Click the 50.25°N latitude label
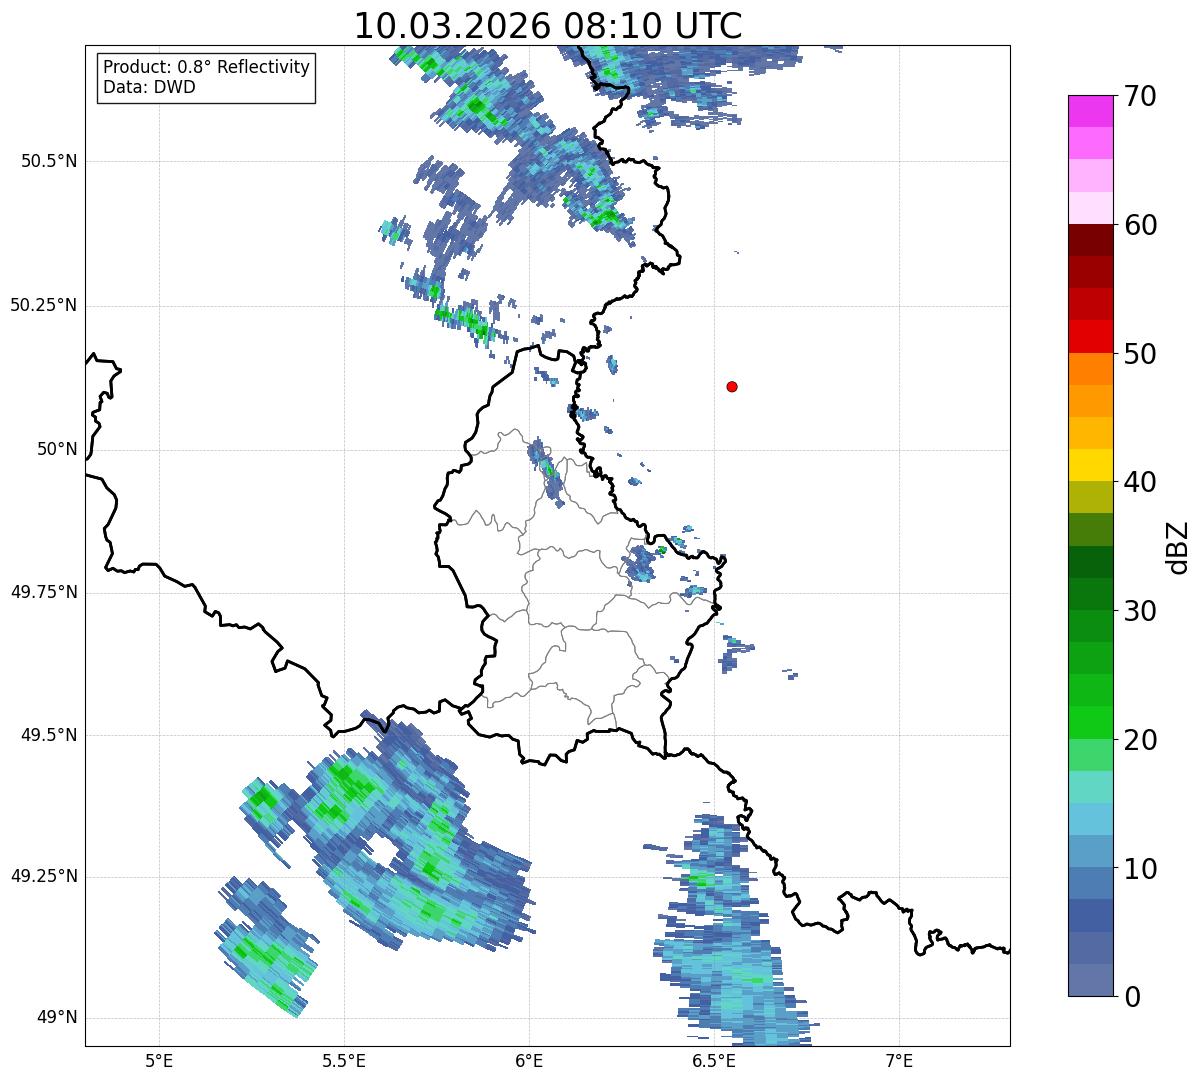 pyautogui.click(x=44, y=305)
